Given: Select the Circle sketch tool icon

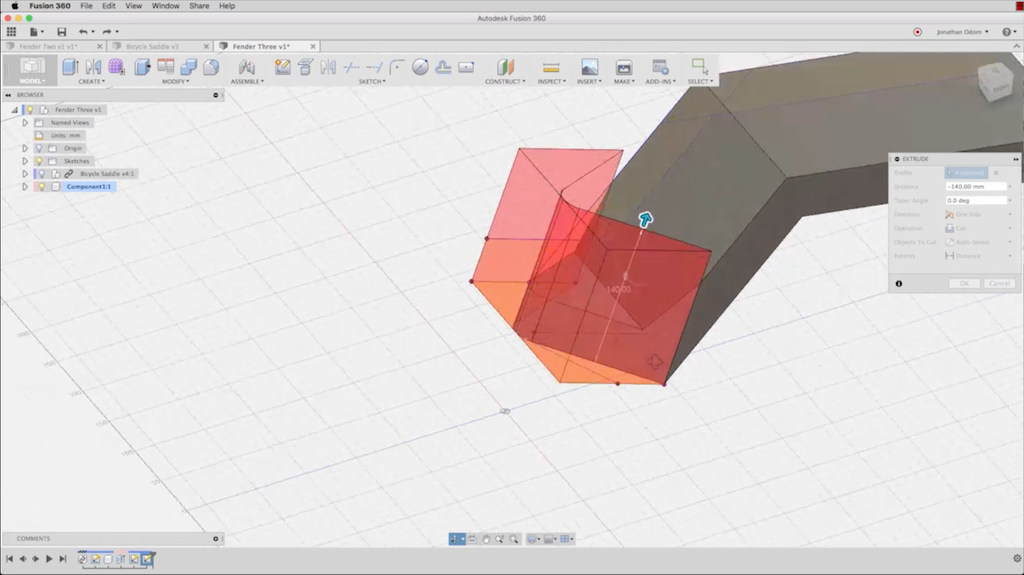Looking at the screenshot, I should (x=421, y=67).
